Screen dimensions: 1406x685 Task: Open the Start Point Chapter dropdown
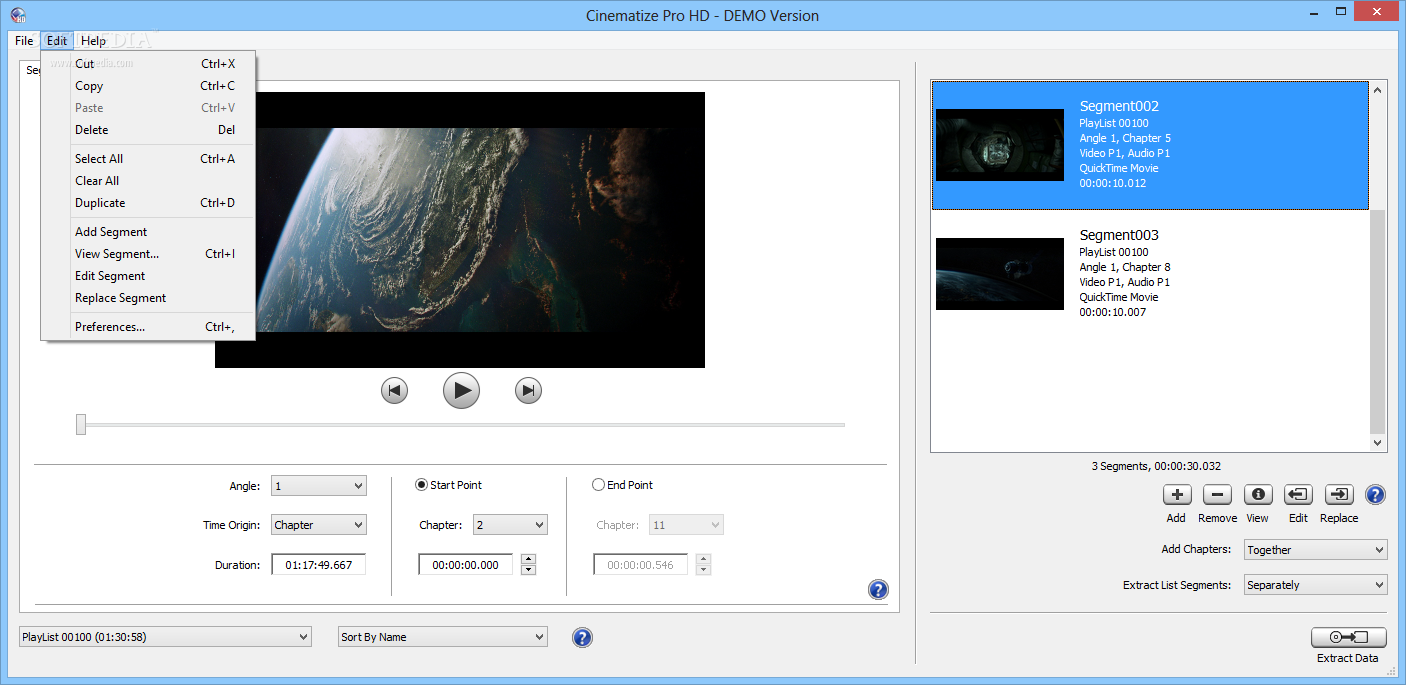click(510, 525)
